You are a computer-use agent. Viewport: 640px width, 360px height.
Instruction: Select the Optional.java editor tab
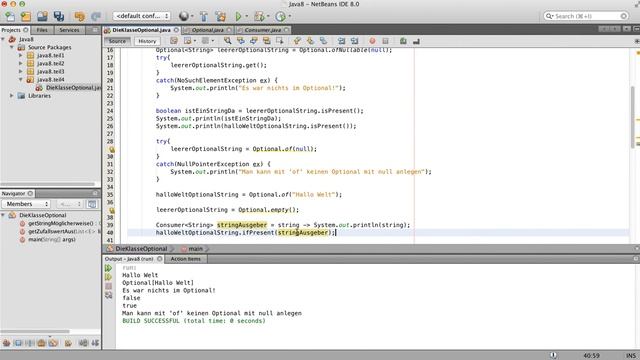pos(207,30)
